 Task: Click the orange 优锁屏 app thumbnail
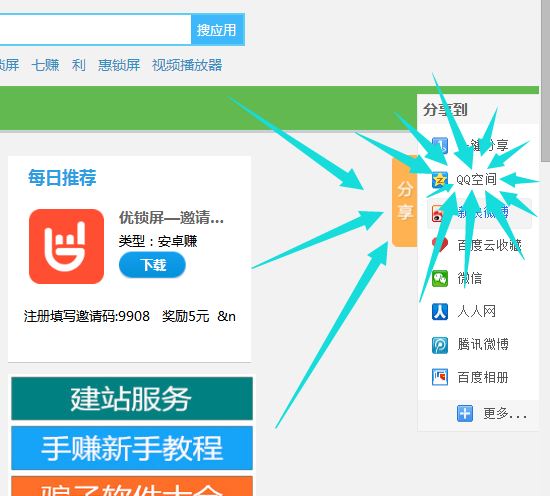click(66, 246)
